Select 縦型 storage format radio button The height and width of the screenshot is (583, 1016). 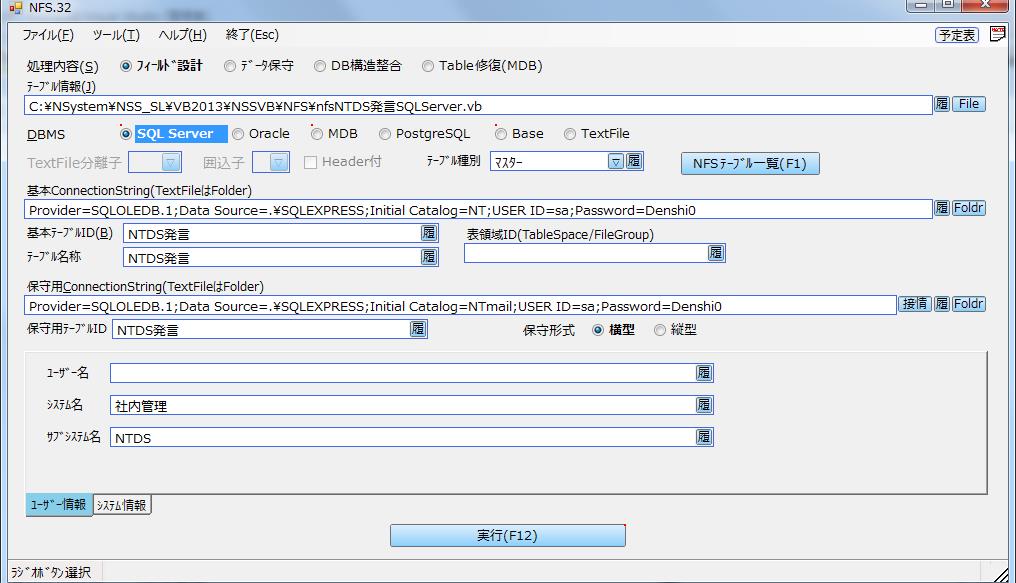pyautogui.click(x=659, y=330)
